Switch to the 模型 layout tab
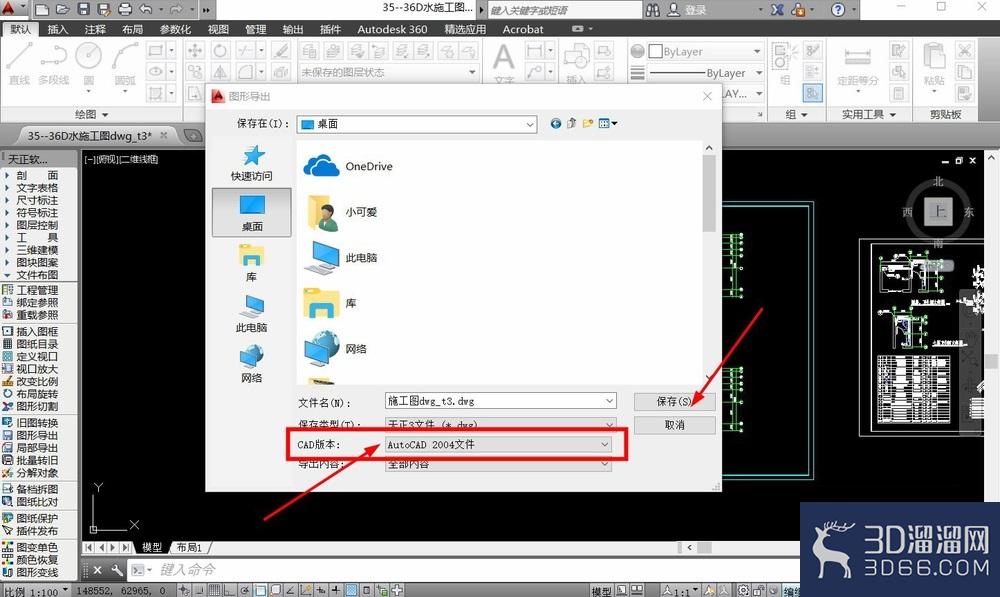This screenshot has height=597, width=1000. coord(152,547)
